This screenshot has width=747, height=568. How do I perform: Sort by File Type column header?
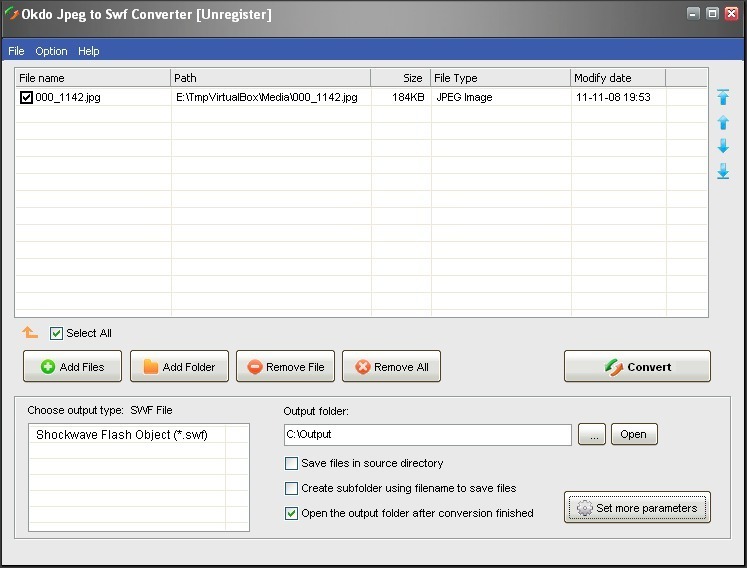(500, 78)
